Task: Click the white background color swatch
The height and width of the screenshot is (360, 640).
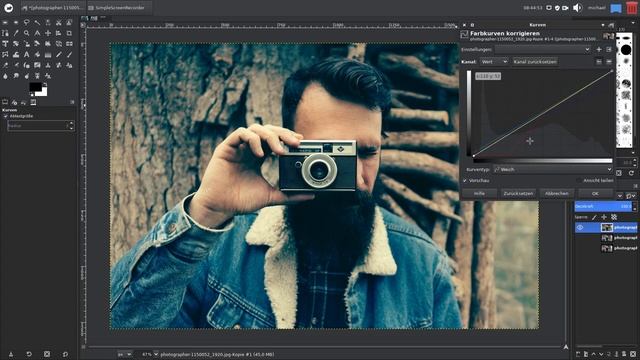Action: pos(44,93)
